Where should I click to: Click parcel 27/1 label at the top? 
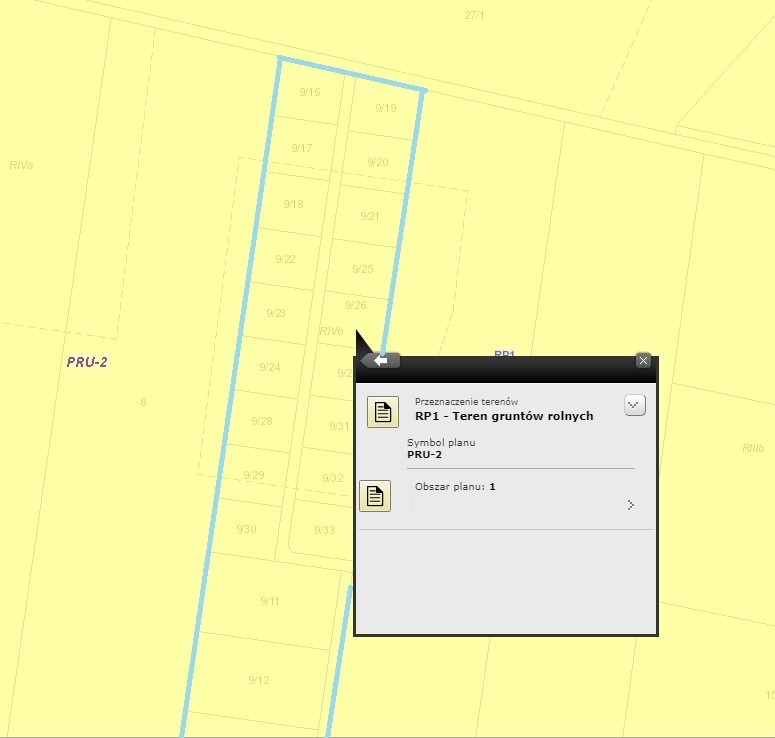click(x=474, y=15)
